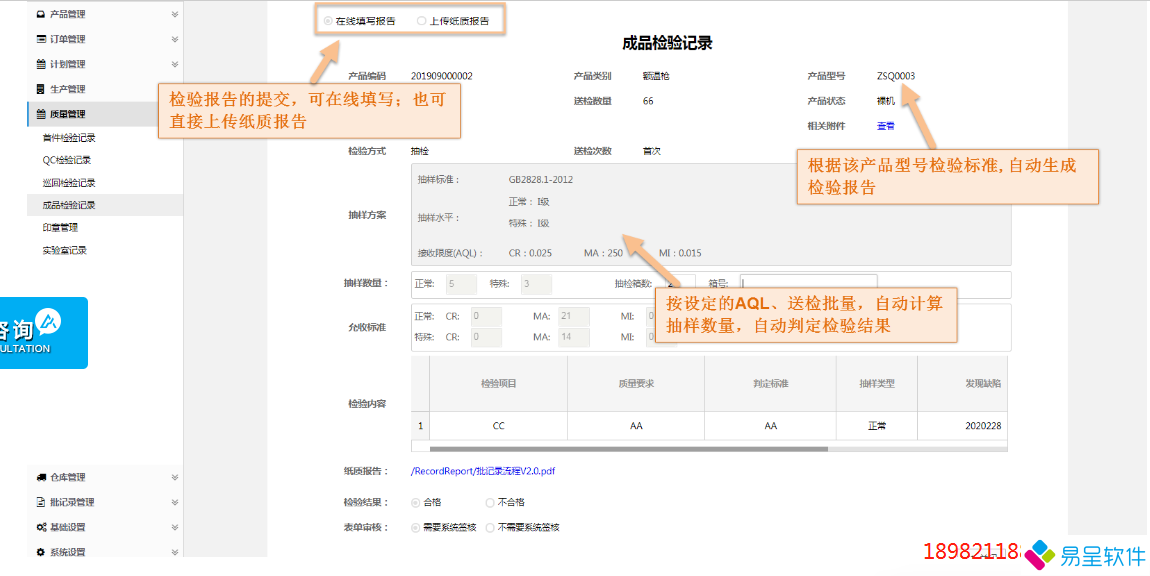
Task: Click the 特殊 row CR acceptance field
Action: [486, 338]
